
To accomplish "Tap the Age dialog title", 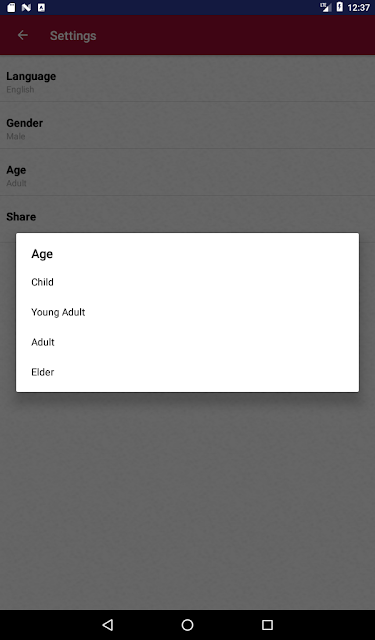I will point(42,254).
